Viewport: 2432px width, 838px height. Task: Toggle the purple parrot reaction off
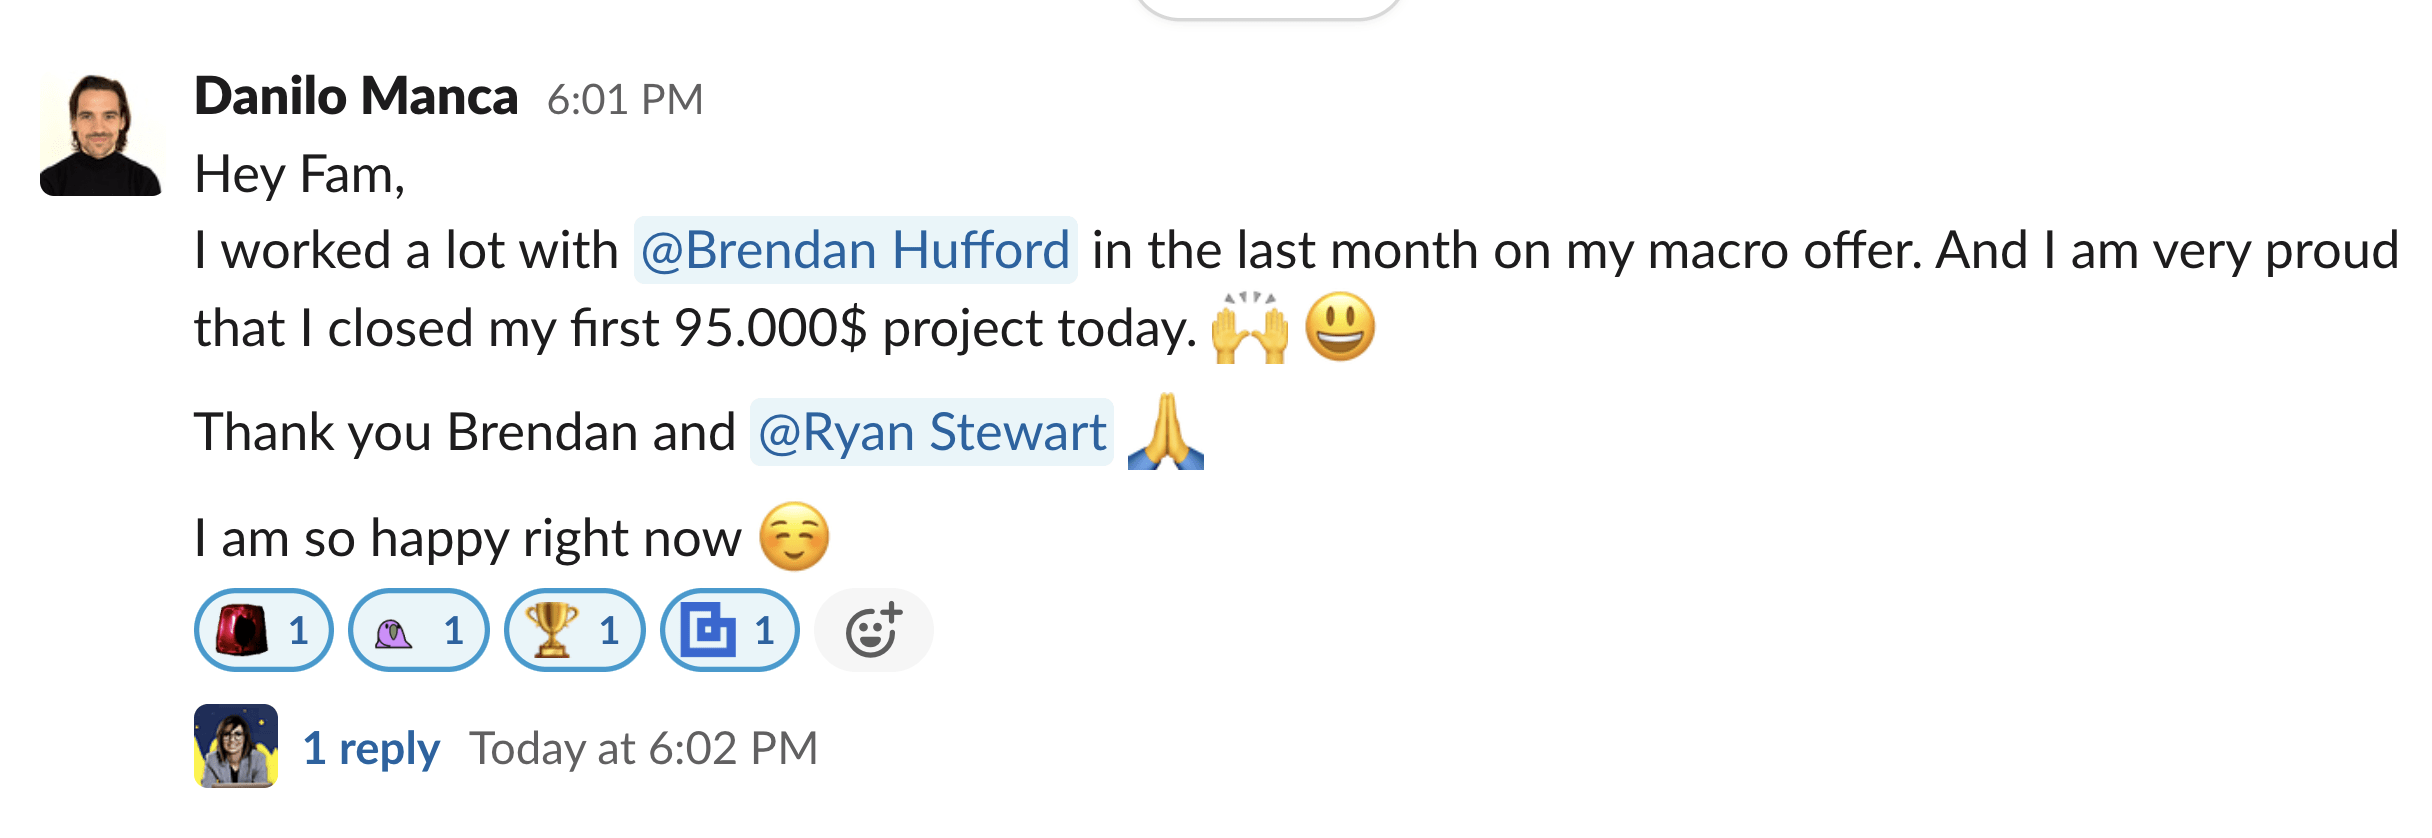coord(419,629)
